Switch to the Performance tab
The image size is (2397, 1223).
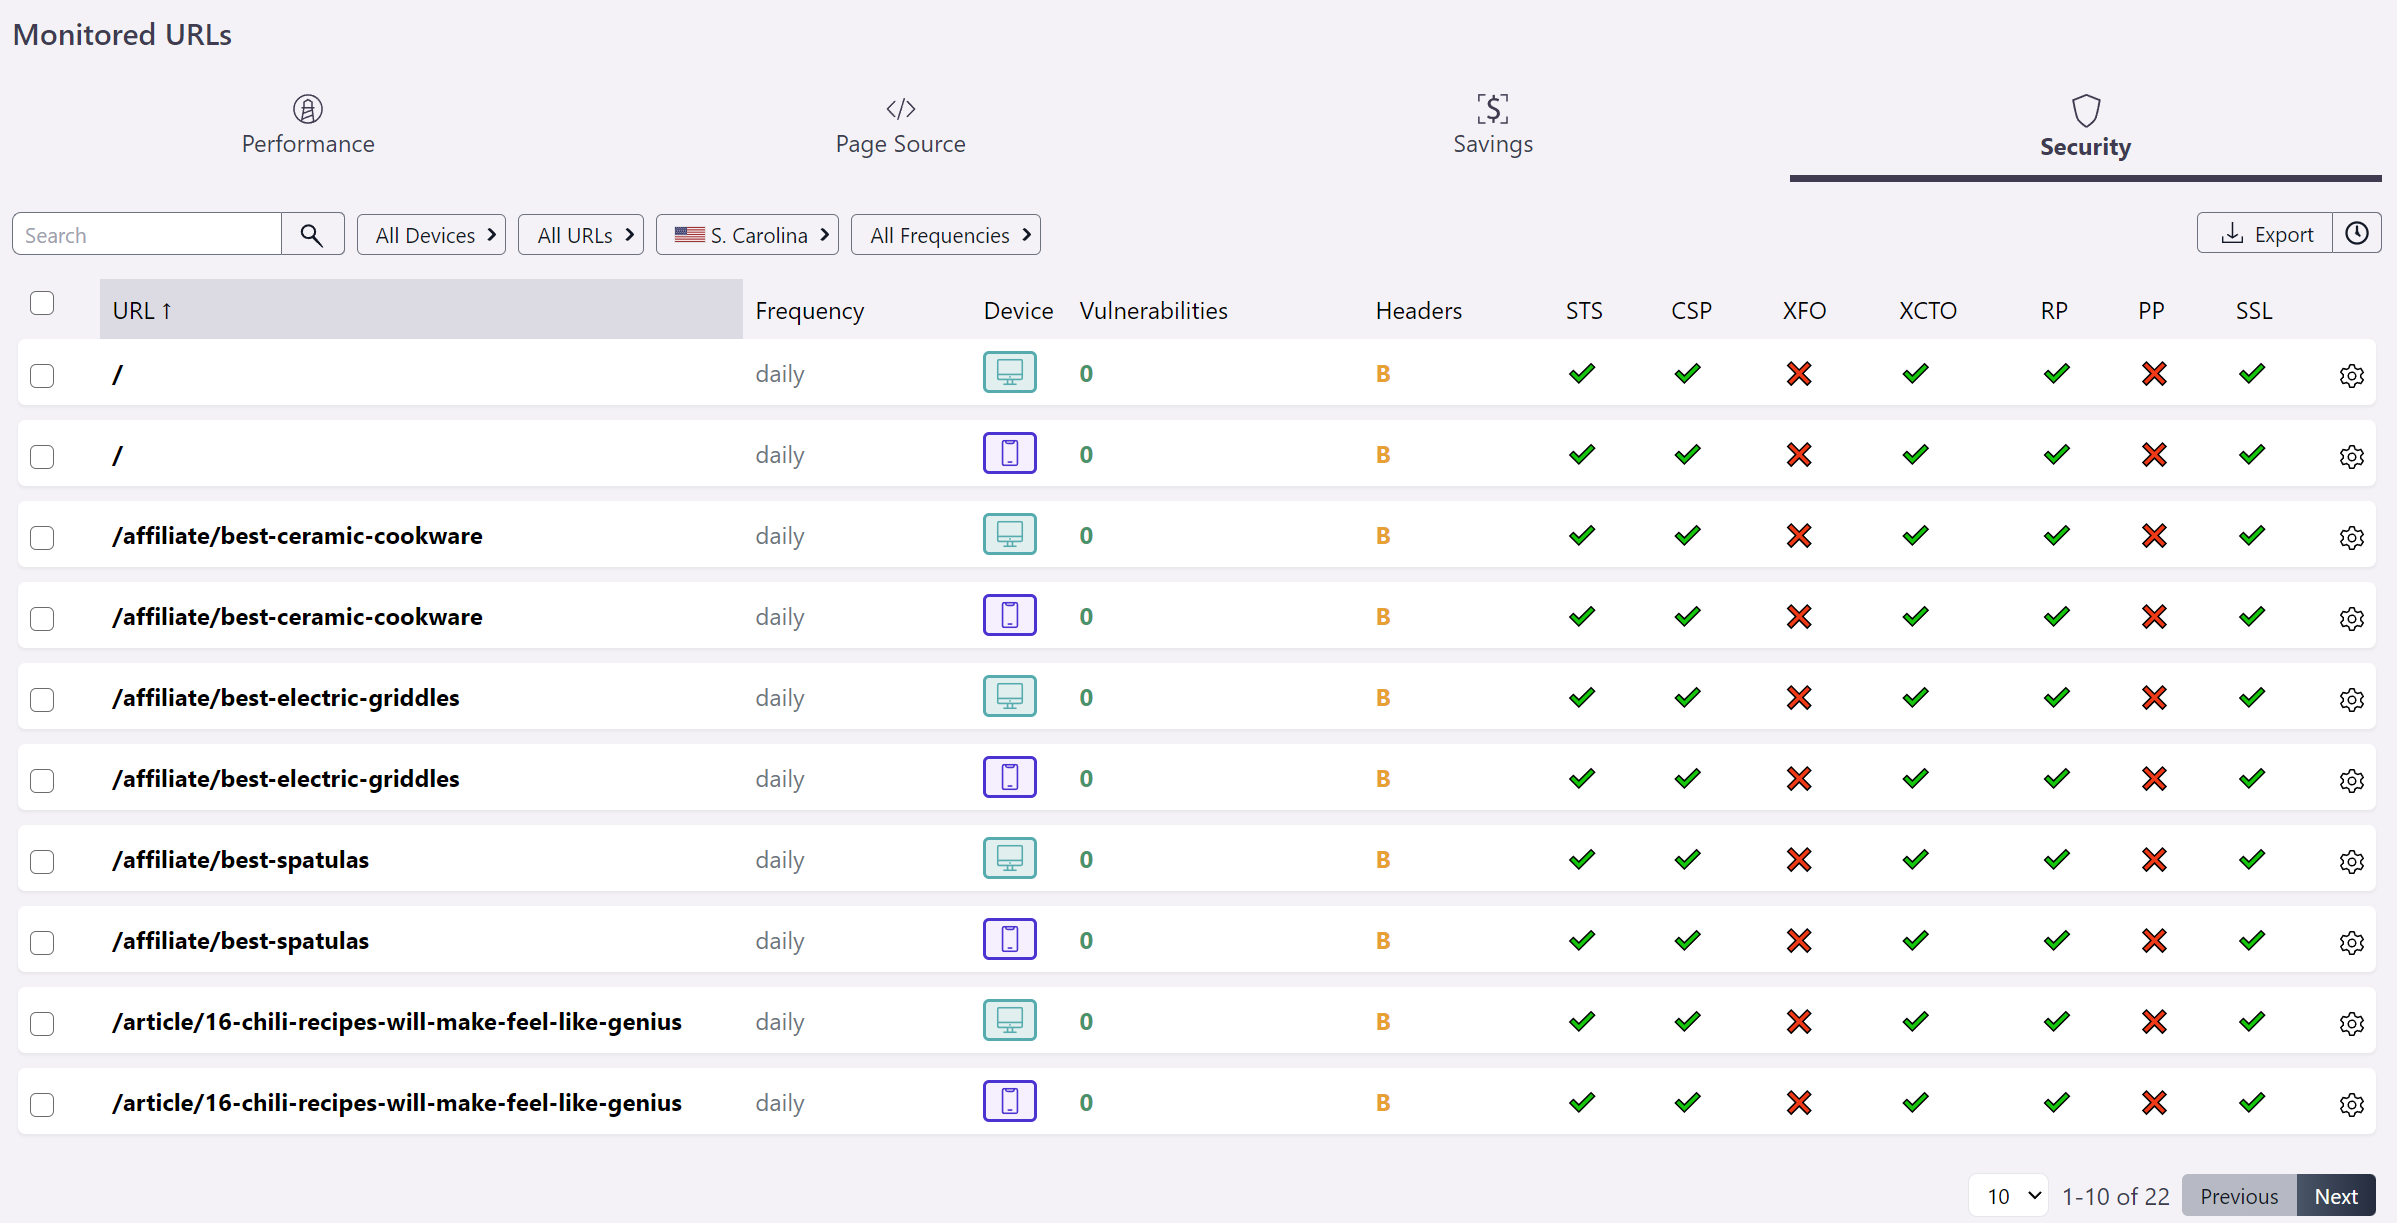[x=308, y=125]
